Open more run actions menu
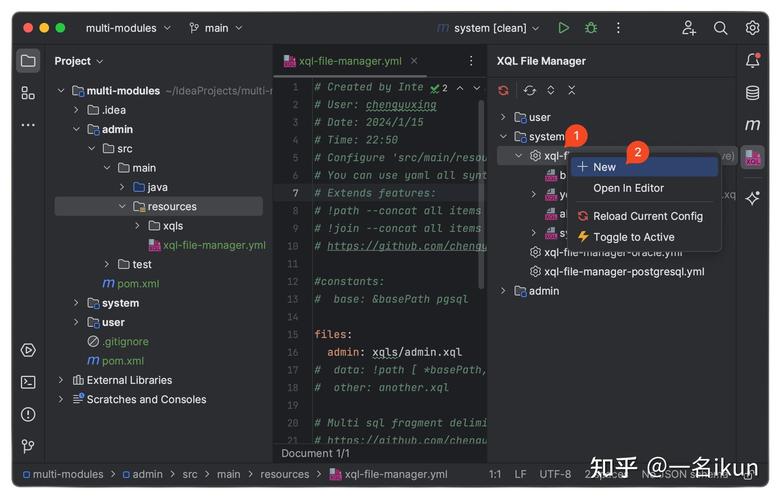Screen dimensions: 780x500 tap(618, 28)
